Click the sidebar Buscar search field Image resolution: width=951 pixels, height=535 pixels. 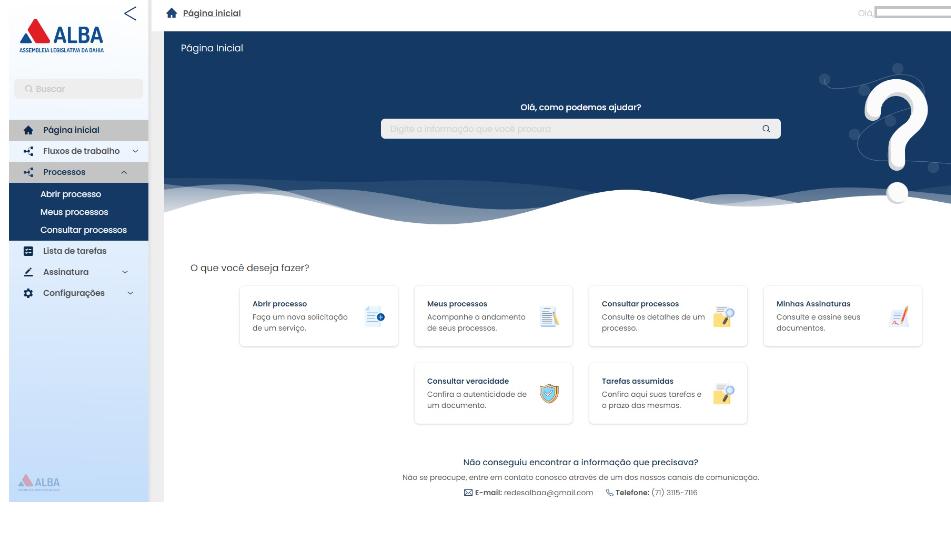point(79,89)
